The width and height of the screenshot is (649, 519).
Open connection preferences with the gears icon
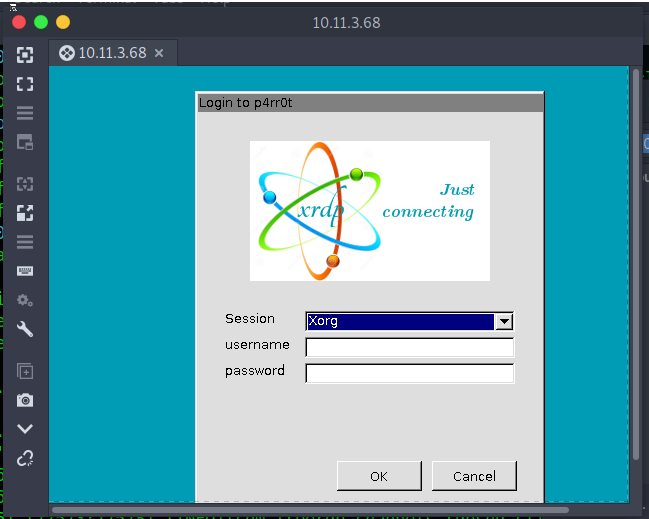pos(25,300)
